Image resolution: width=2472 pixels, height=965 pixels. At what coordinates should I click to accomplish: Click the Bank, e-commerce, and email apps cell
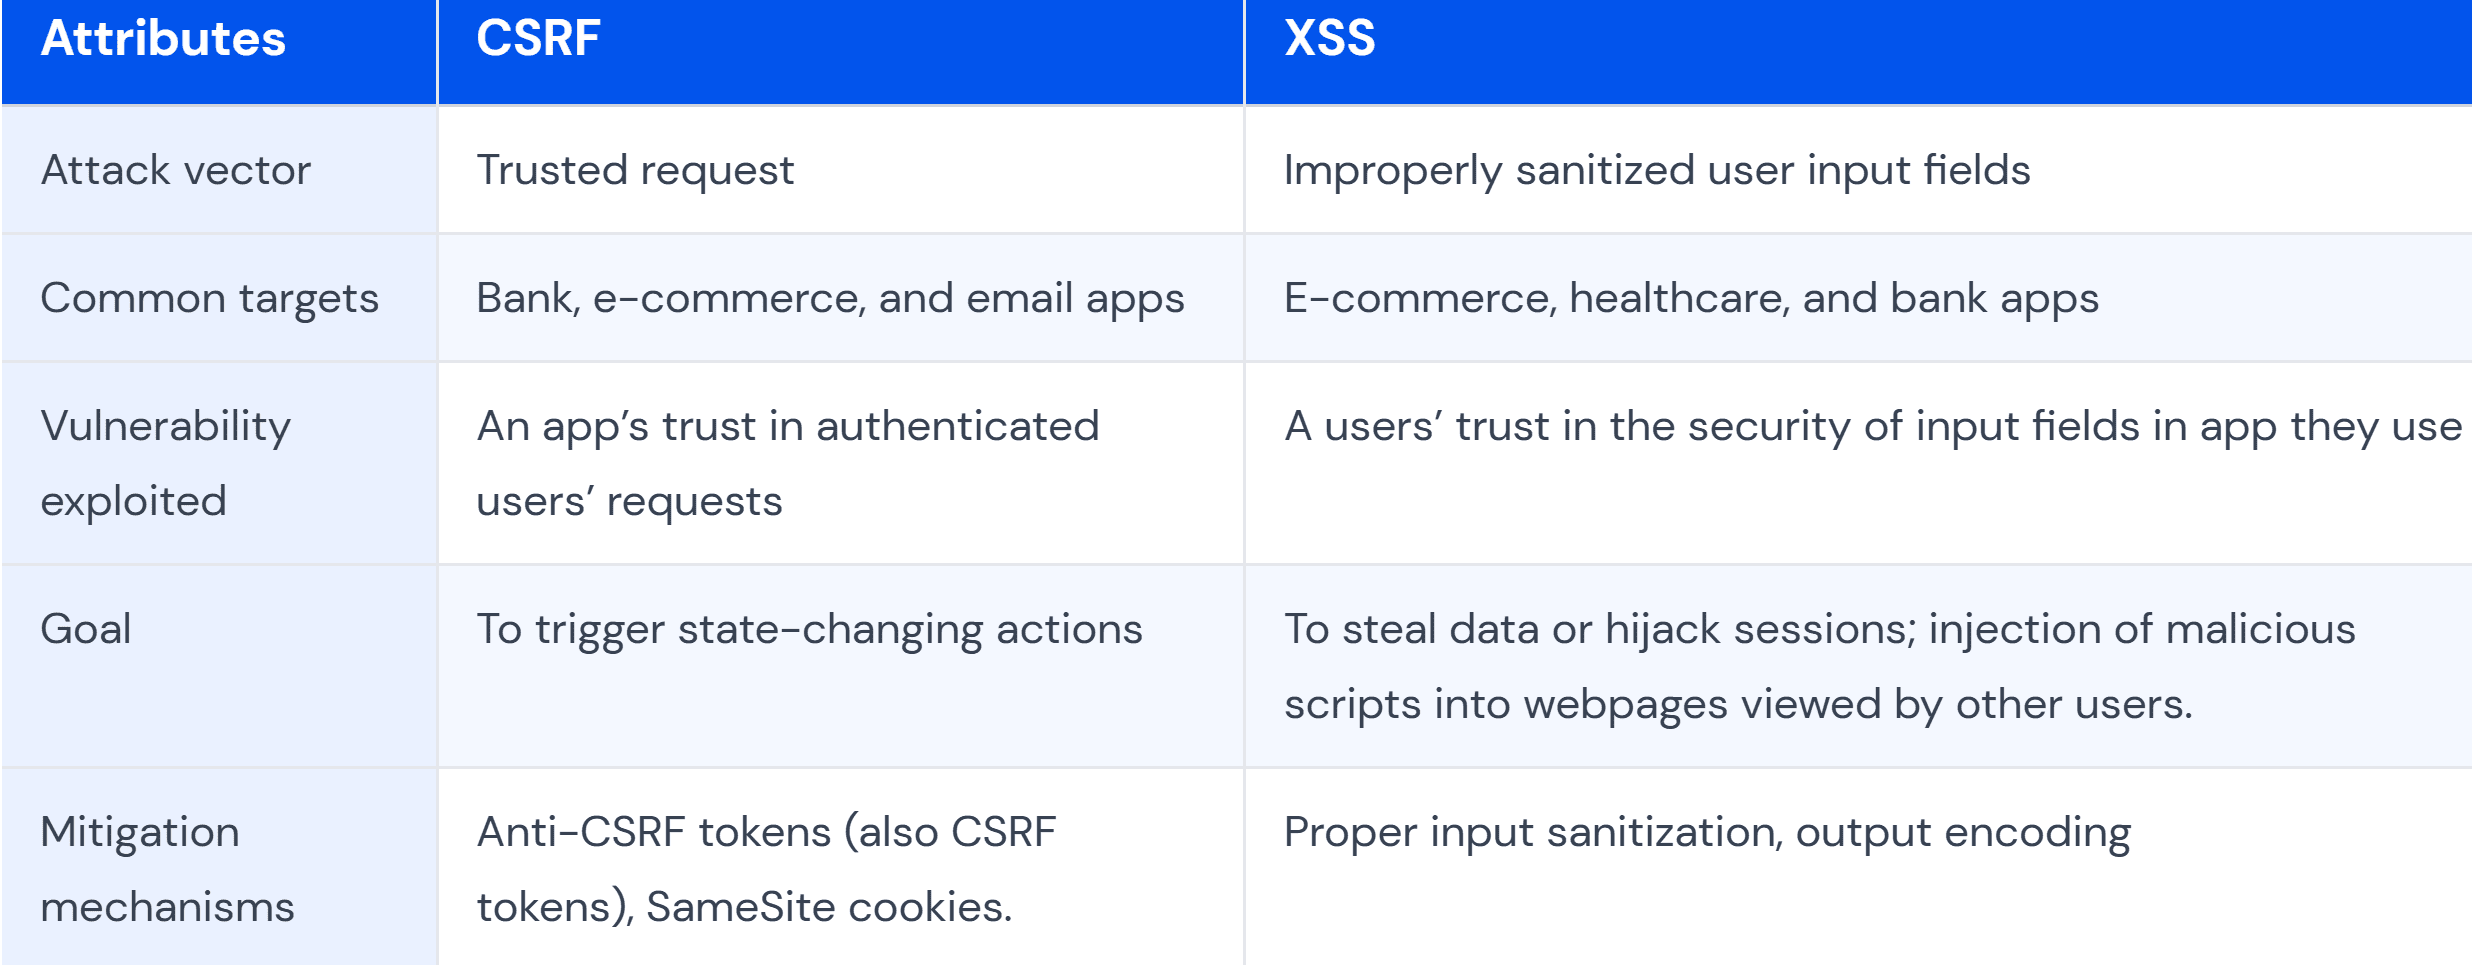tap(830, 299)
